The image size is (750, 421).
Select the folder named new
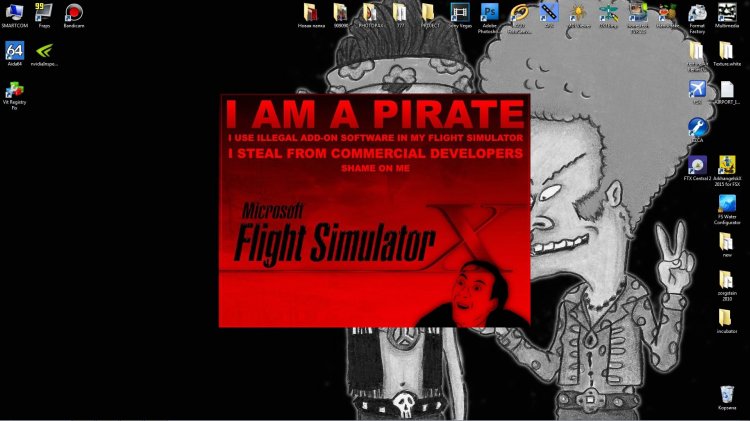click(727, 245)
